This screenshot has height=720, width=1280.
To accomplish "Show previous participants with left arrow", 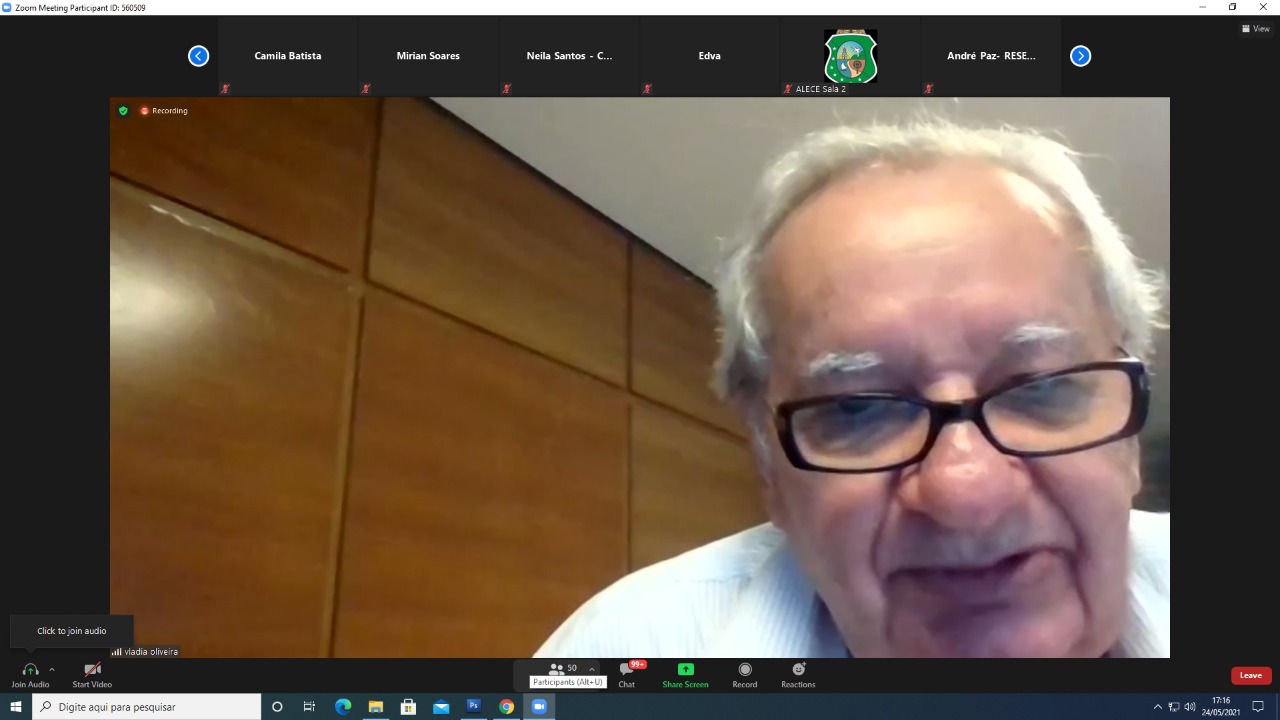I will (x=198, y=56).
